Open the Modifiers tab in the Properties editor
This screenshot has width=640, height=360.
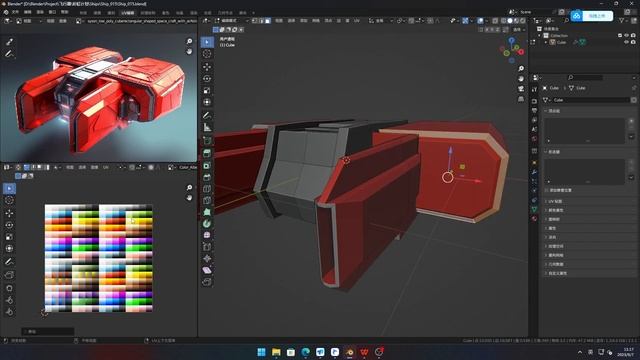pyautogui.click(x=534, y=171)
